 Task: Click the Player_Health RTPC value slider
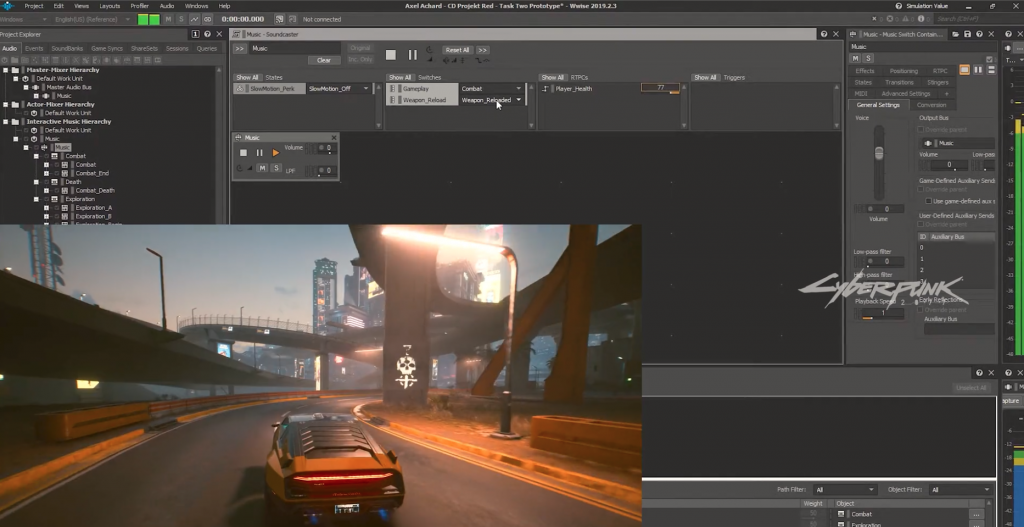click(660, 88)
